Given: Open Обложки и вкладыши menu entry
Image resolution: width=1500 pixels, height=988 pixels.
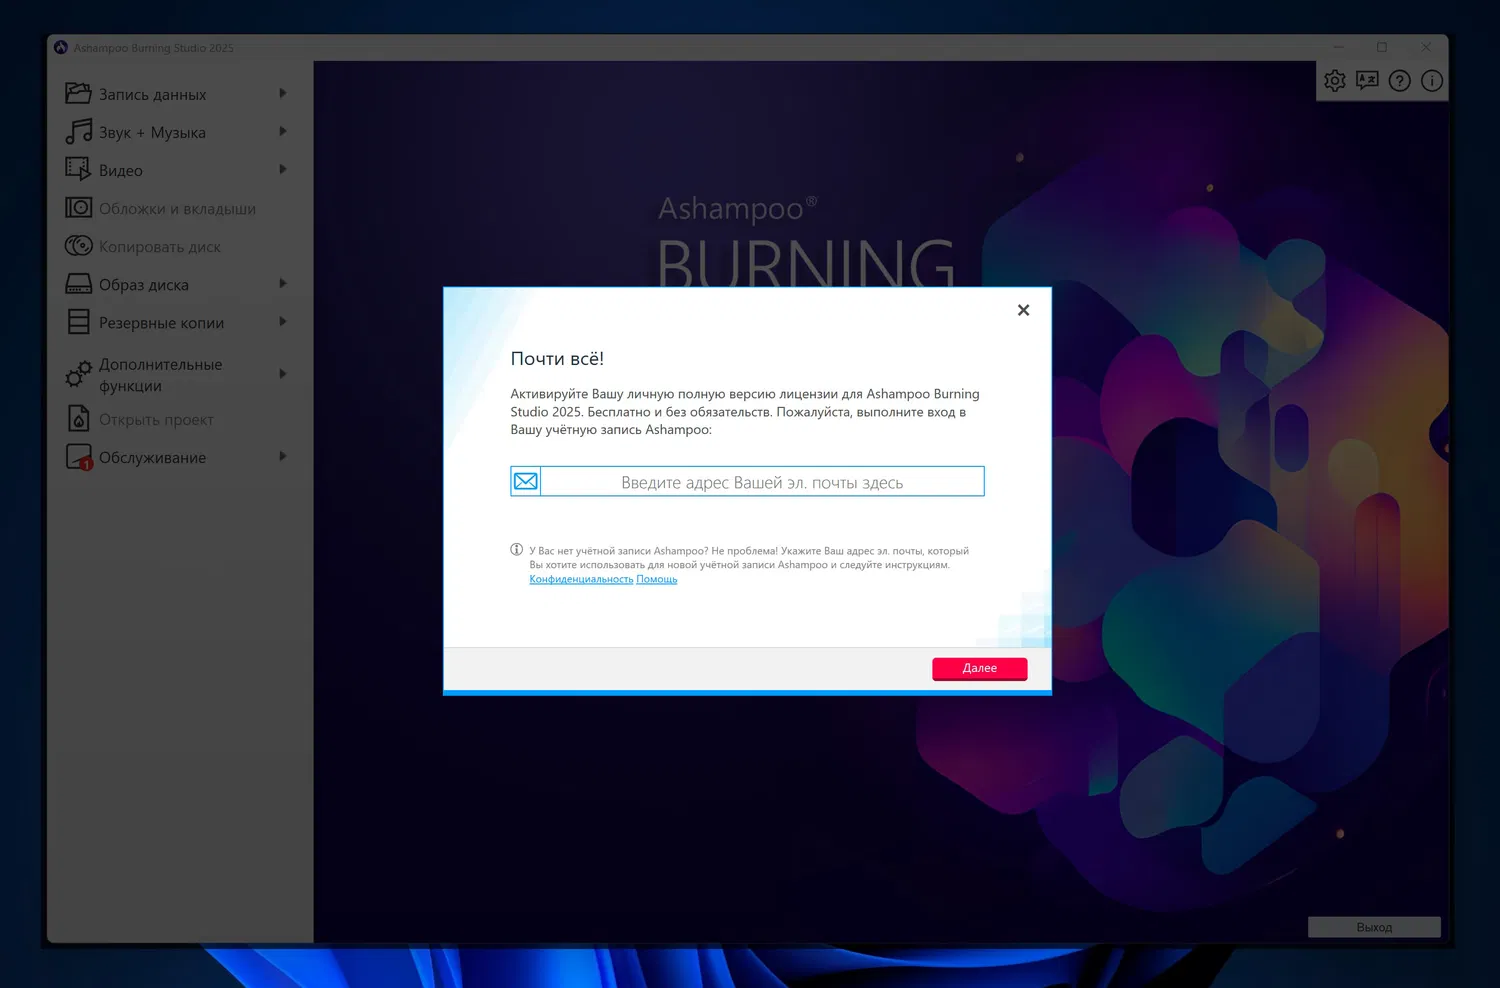Looking at the screenshot, I should pyautogui.click(x=178, y=208).
